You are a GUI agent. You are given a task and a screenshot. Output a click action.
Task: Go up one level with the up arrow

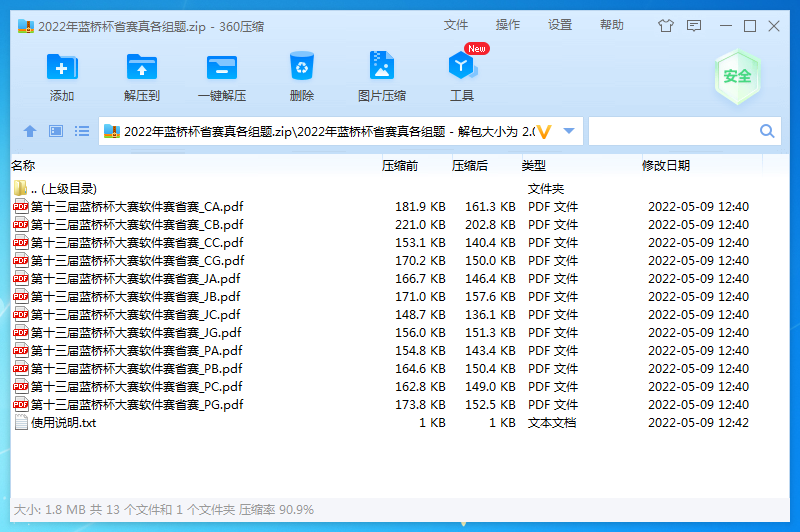(30, 131)
